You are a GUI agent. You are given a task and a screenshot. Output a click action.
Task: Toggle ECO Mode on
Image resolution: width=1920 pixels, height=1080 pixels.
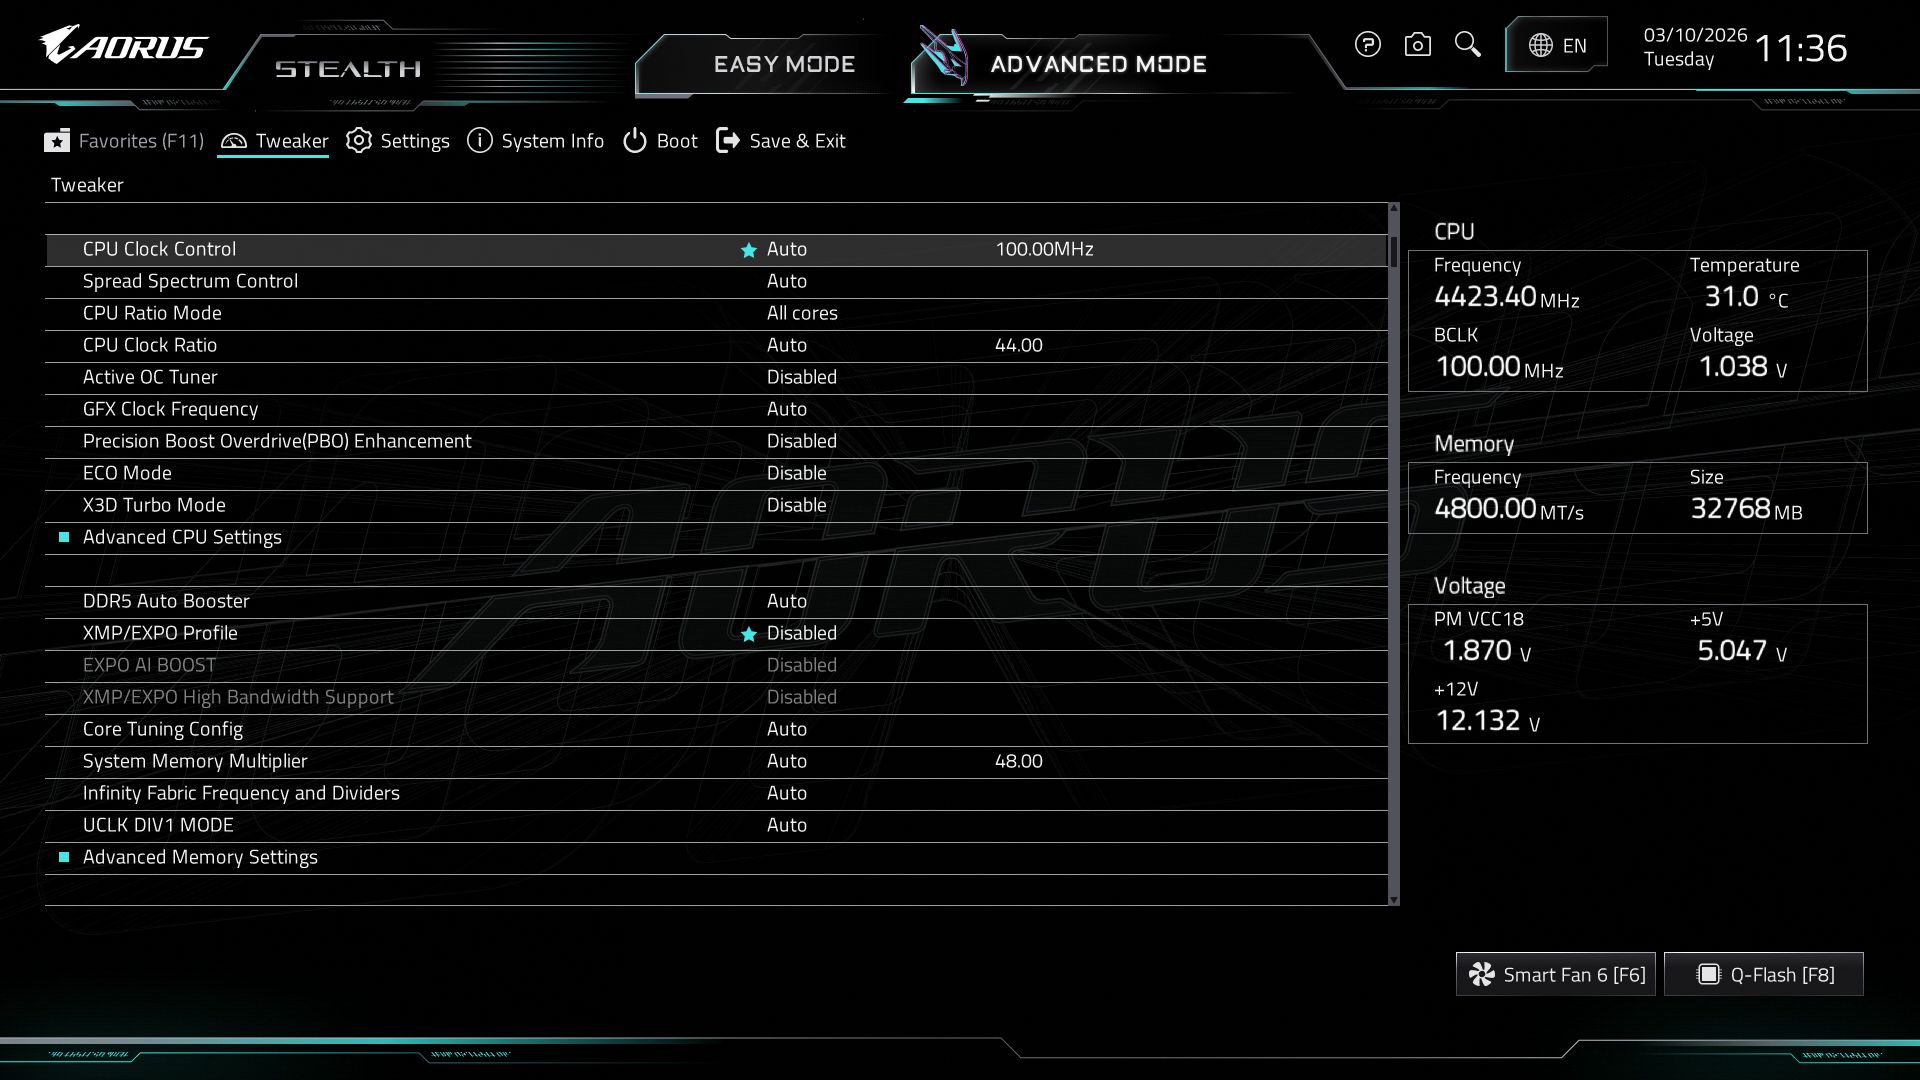(797, 473)
